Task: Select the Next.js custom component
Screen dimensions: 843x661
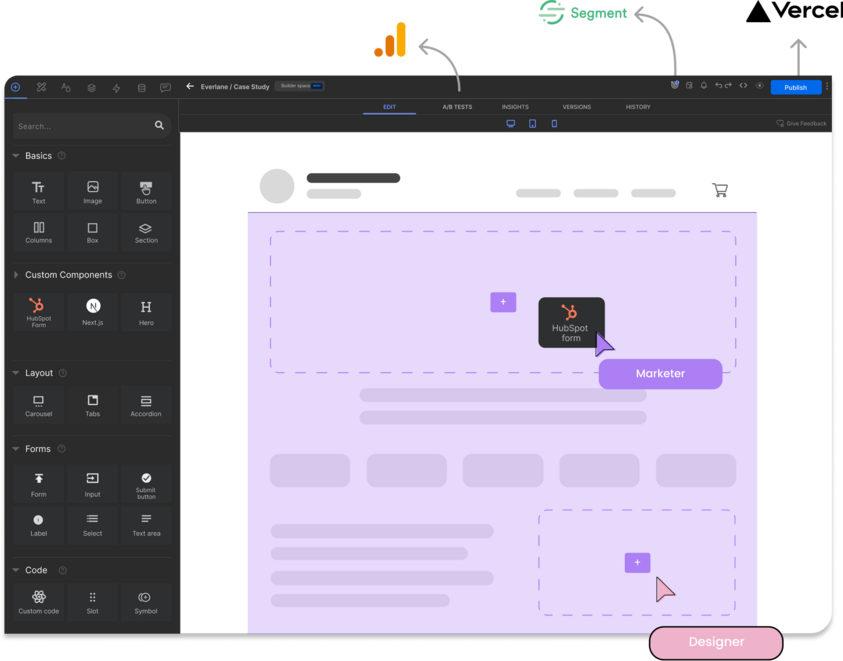Action: coord(92,312)
